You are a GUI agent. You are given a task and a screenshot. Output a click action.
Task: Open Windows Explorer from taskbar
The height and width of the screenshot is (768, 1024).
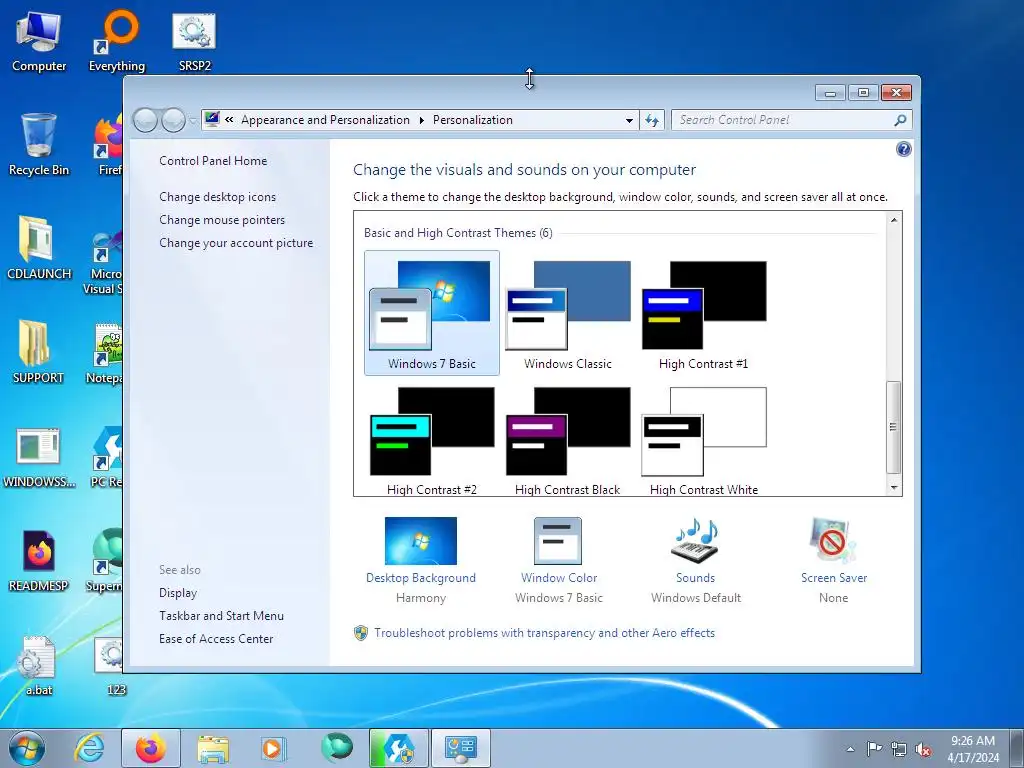pos(213,748)
